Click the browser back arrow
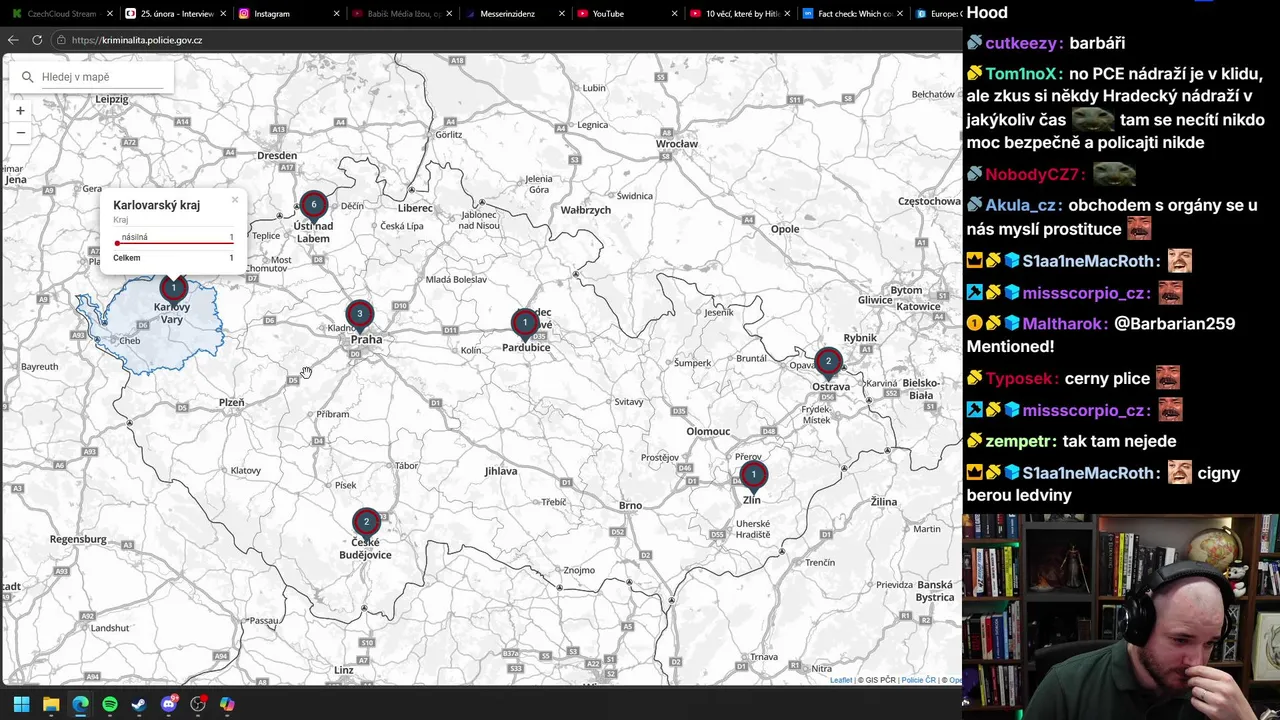This screenshot has width=1280, height=720. (13, 40)
